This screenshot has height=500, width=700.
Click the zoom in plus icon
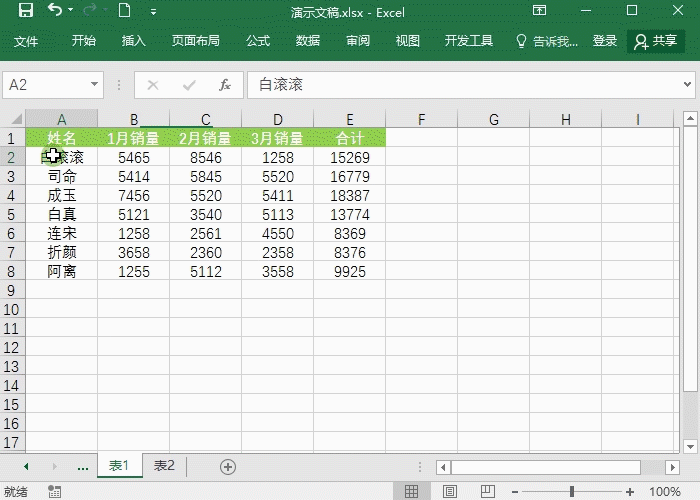tap(633, 491)
